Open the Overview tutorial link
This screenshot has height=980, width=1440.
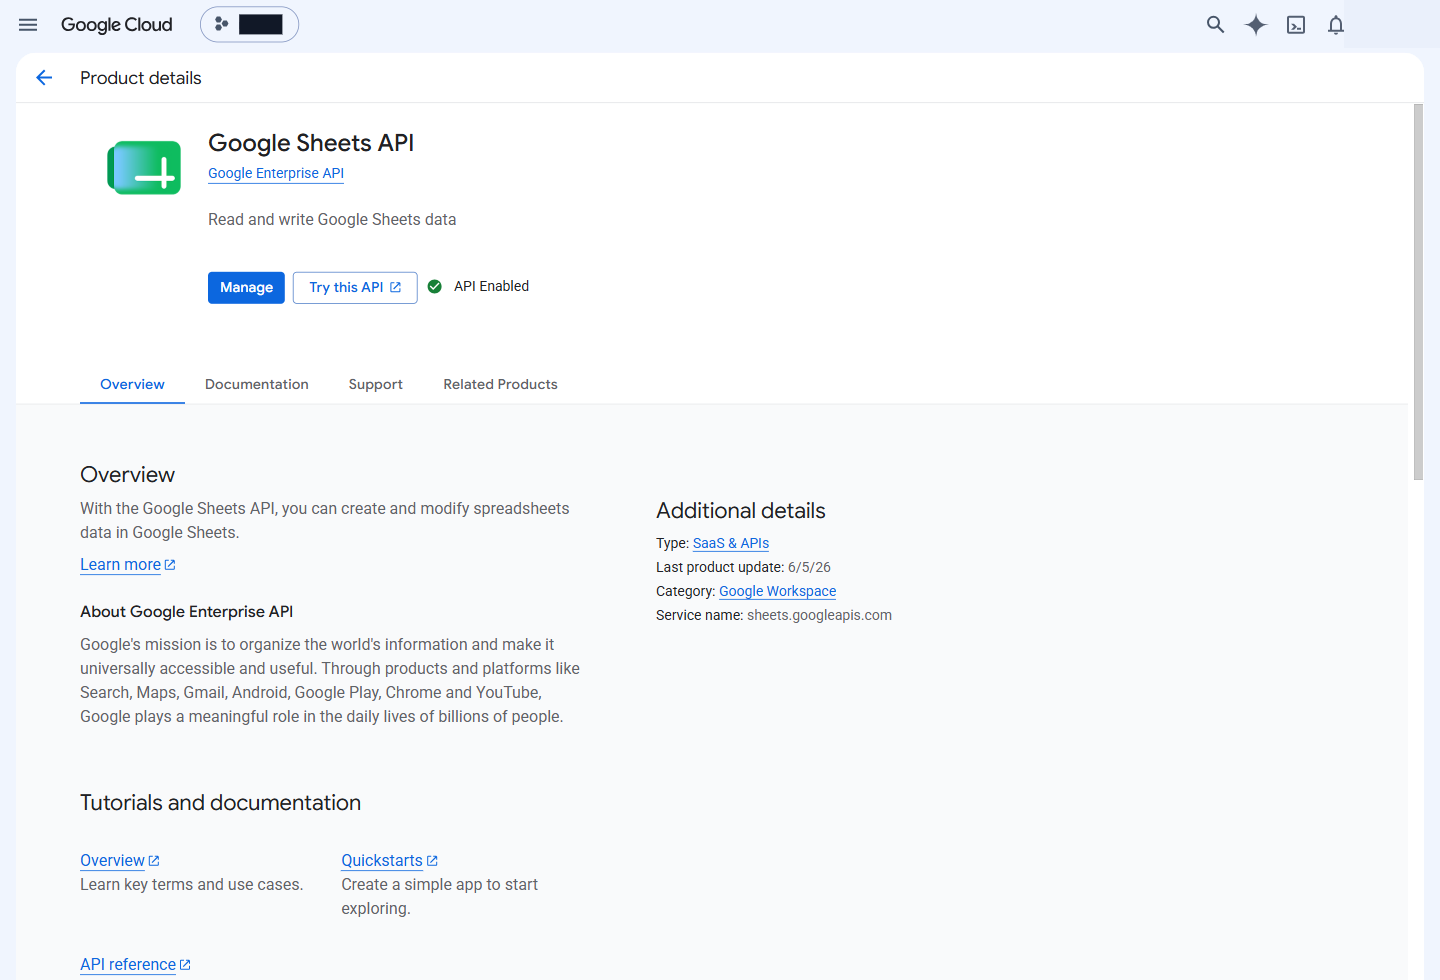coord(120,861)
